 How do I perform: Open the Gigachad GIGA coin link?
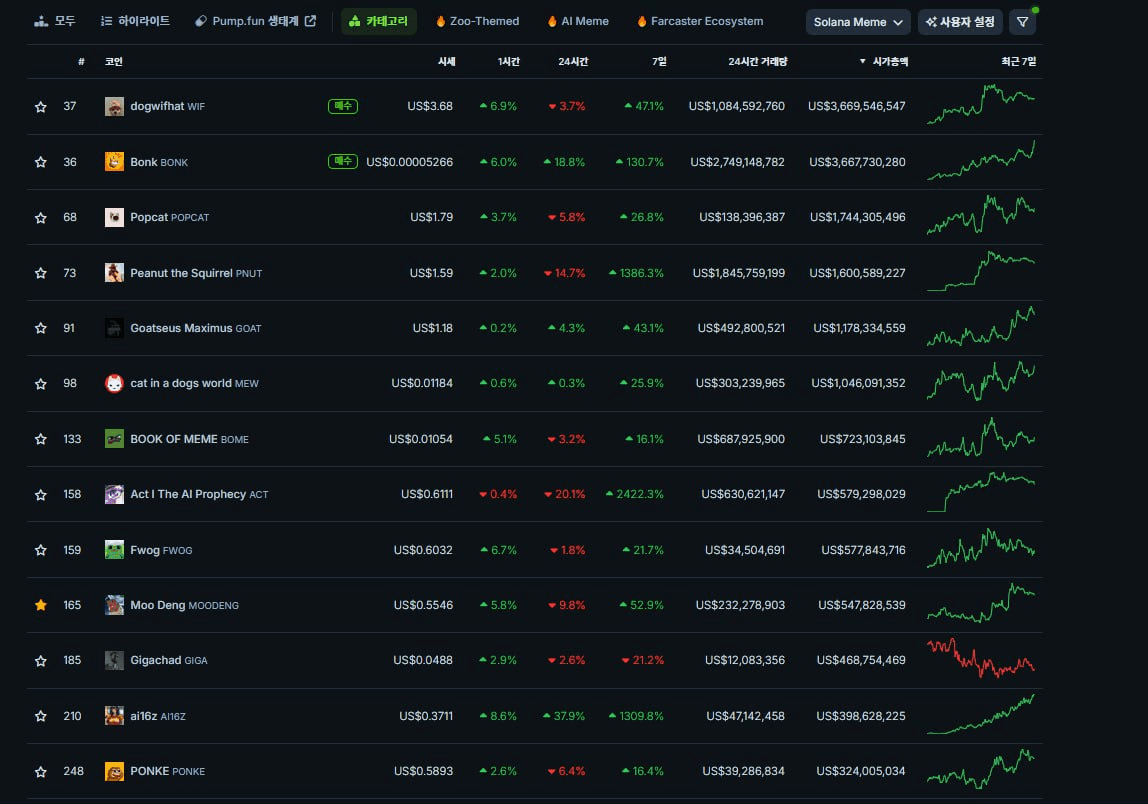coord(168,660)
